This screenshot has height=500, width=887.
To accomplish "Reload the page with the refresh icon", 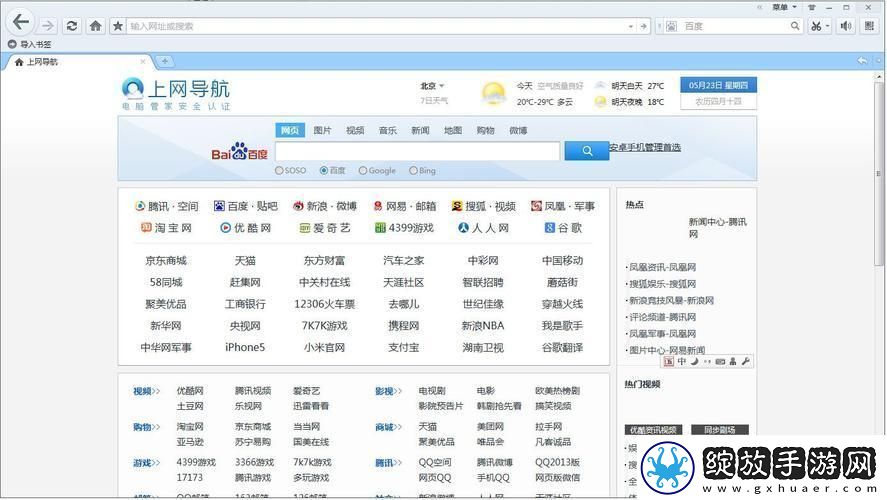I will click(72, 26).
